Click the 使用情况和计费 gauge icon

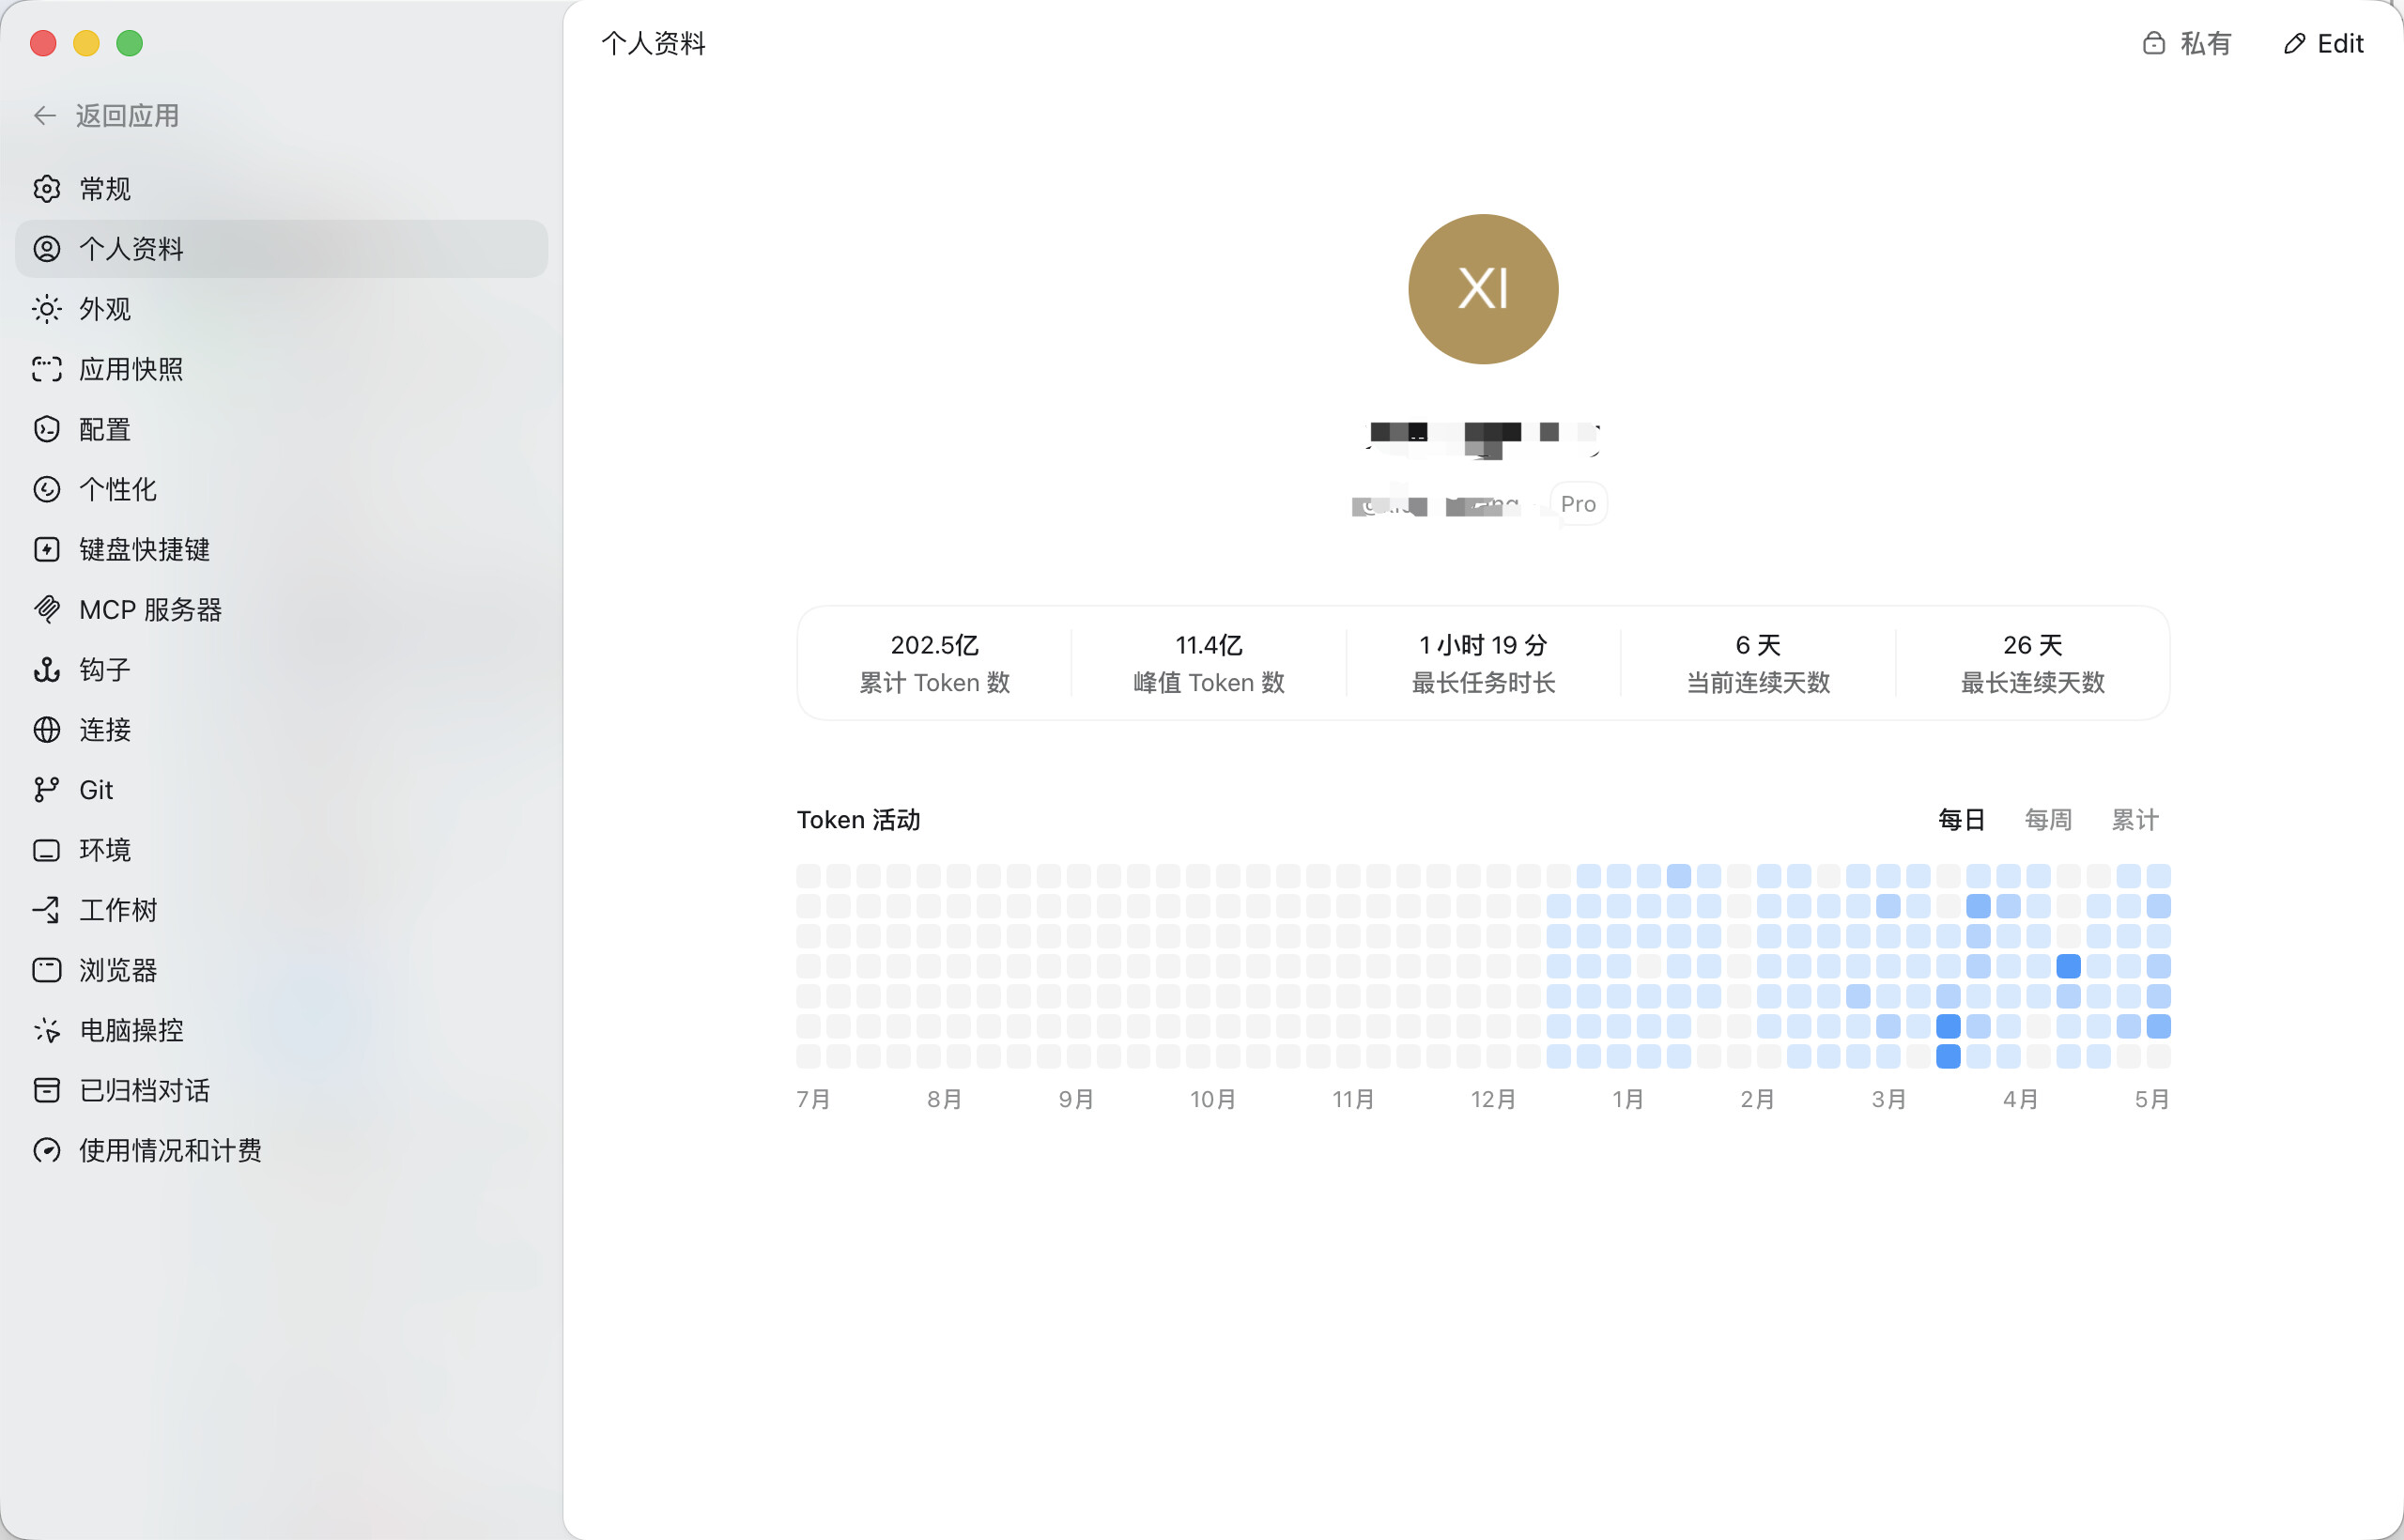47,1150
